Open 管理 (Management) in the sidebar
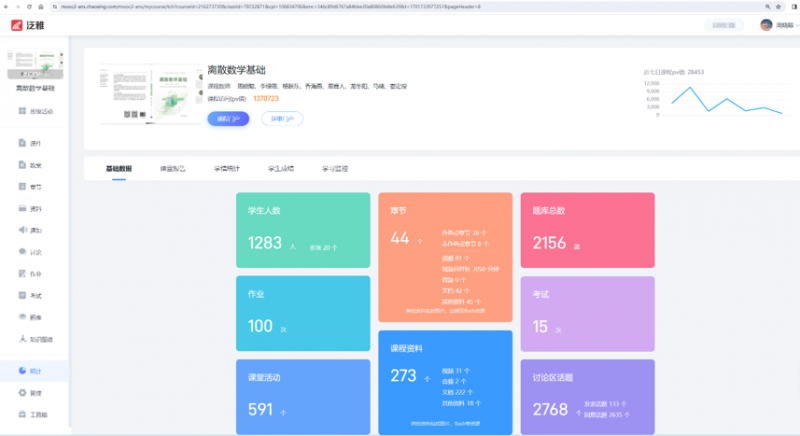The image size is (800, 436). pyautogui.click(x=22, y=393)
